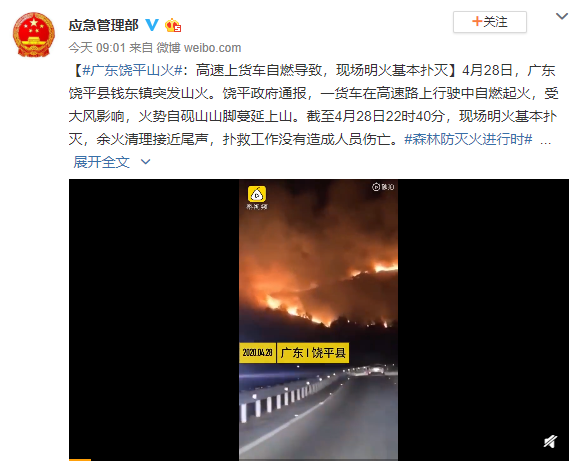Open the #广东饶平山火# hashtag link

[x=132, y=70]
